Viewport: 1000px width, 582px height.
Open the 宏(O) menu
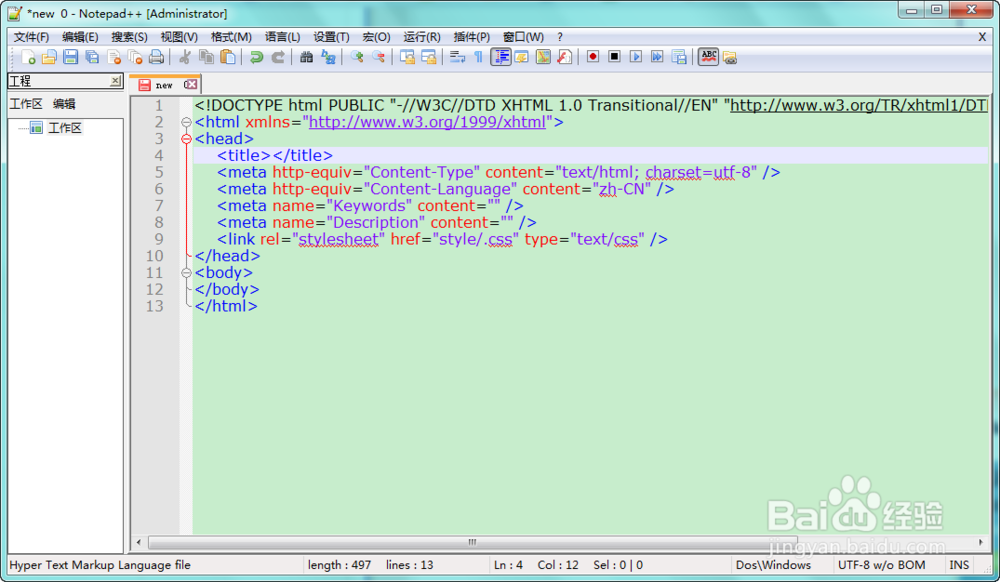click(376, 37)
